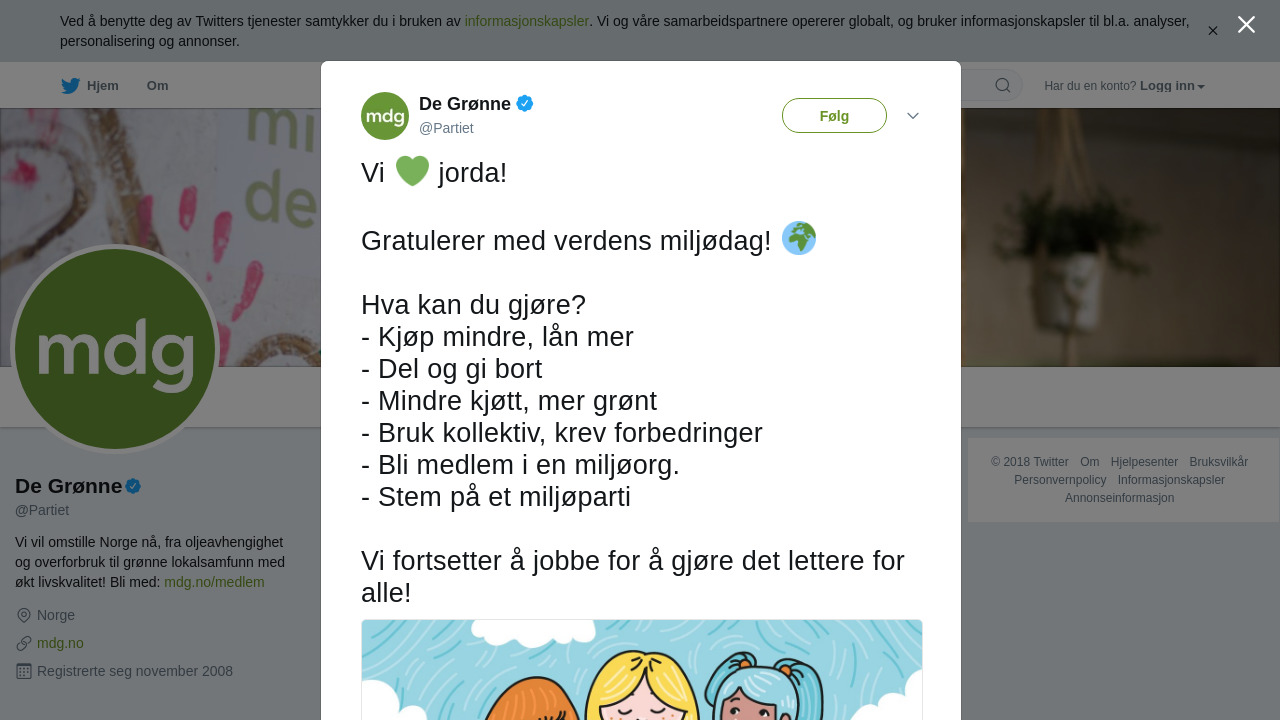This screenshot has height=720, width=1280.
Task: Click the search magnifier icon
Action: click(x=1002, y=85)
